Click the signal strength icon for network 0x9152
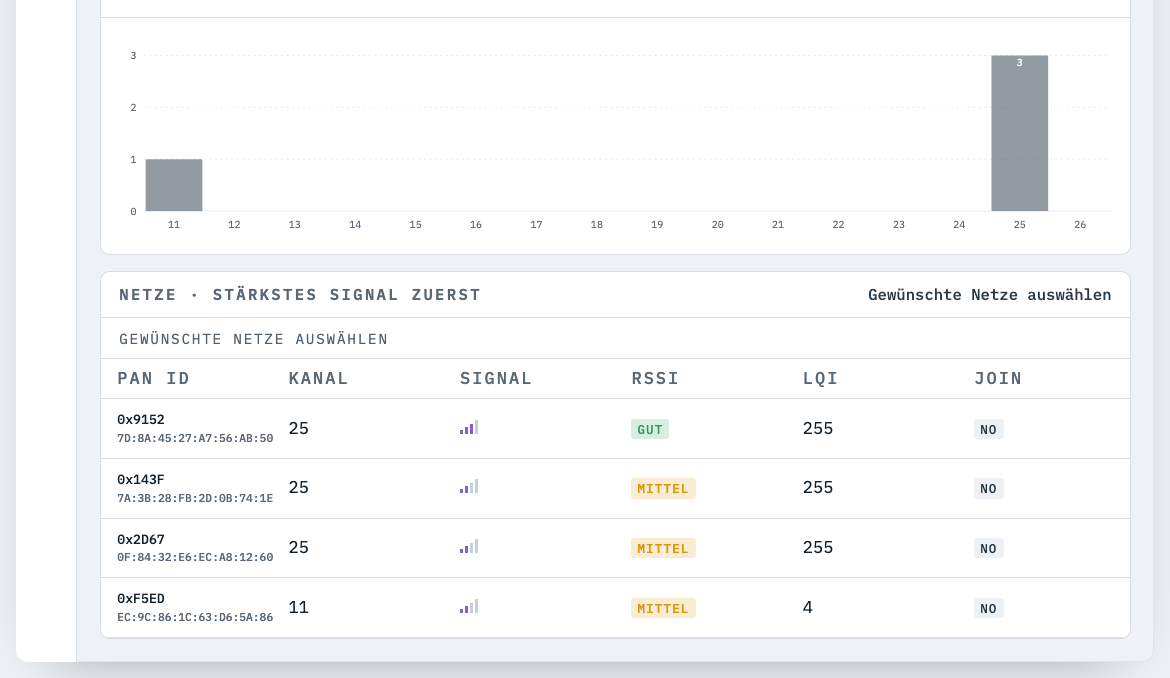Screen dimensions: 1170x678 [x=468, y=428]
